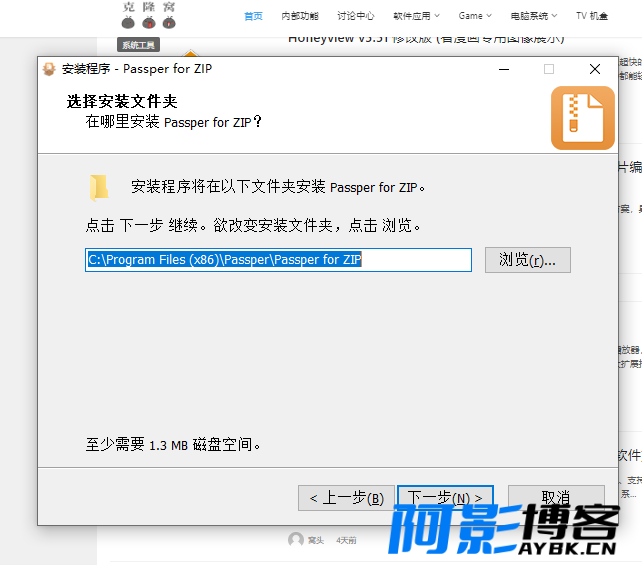The image size is (642, 565).
Task: Click the 克隆窝 site logo
Action: [x=149, y=16]
